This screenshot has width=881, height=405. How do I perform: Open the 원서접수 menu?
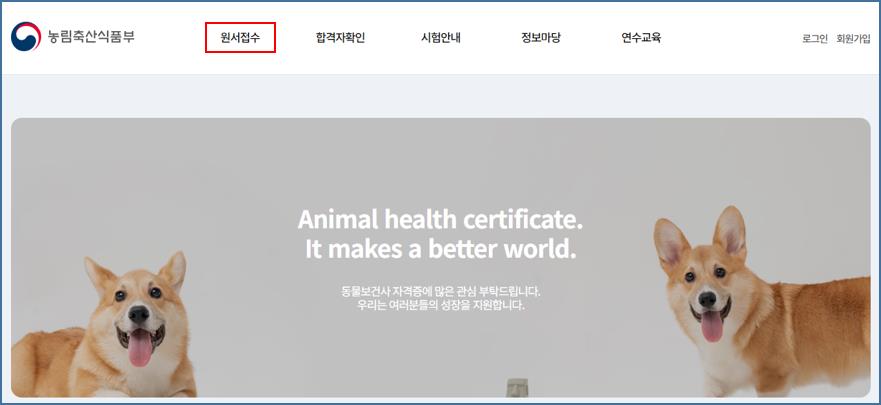coord(240,38)
